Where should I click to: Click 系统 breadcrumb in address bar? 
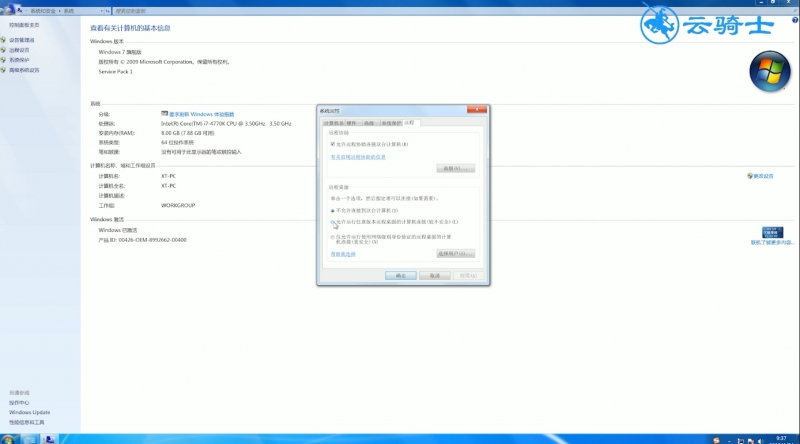[69, 11]
